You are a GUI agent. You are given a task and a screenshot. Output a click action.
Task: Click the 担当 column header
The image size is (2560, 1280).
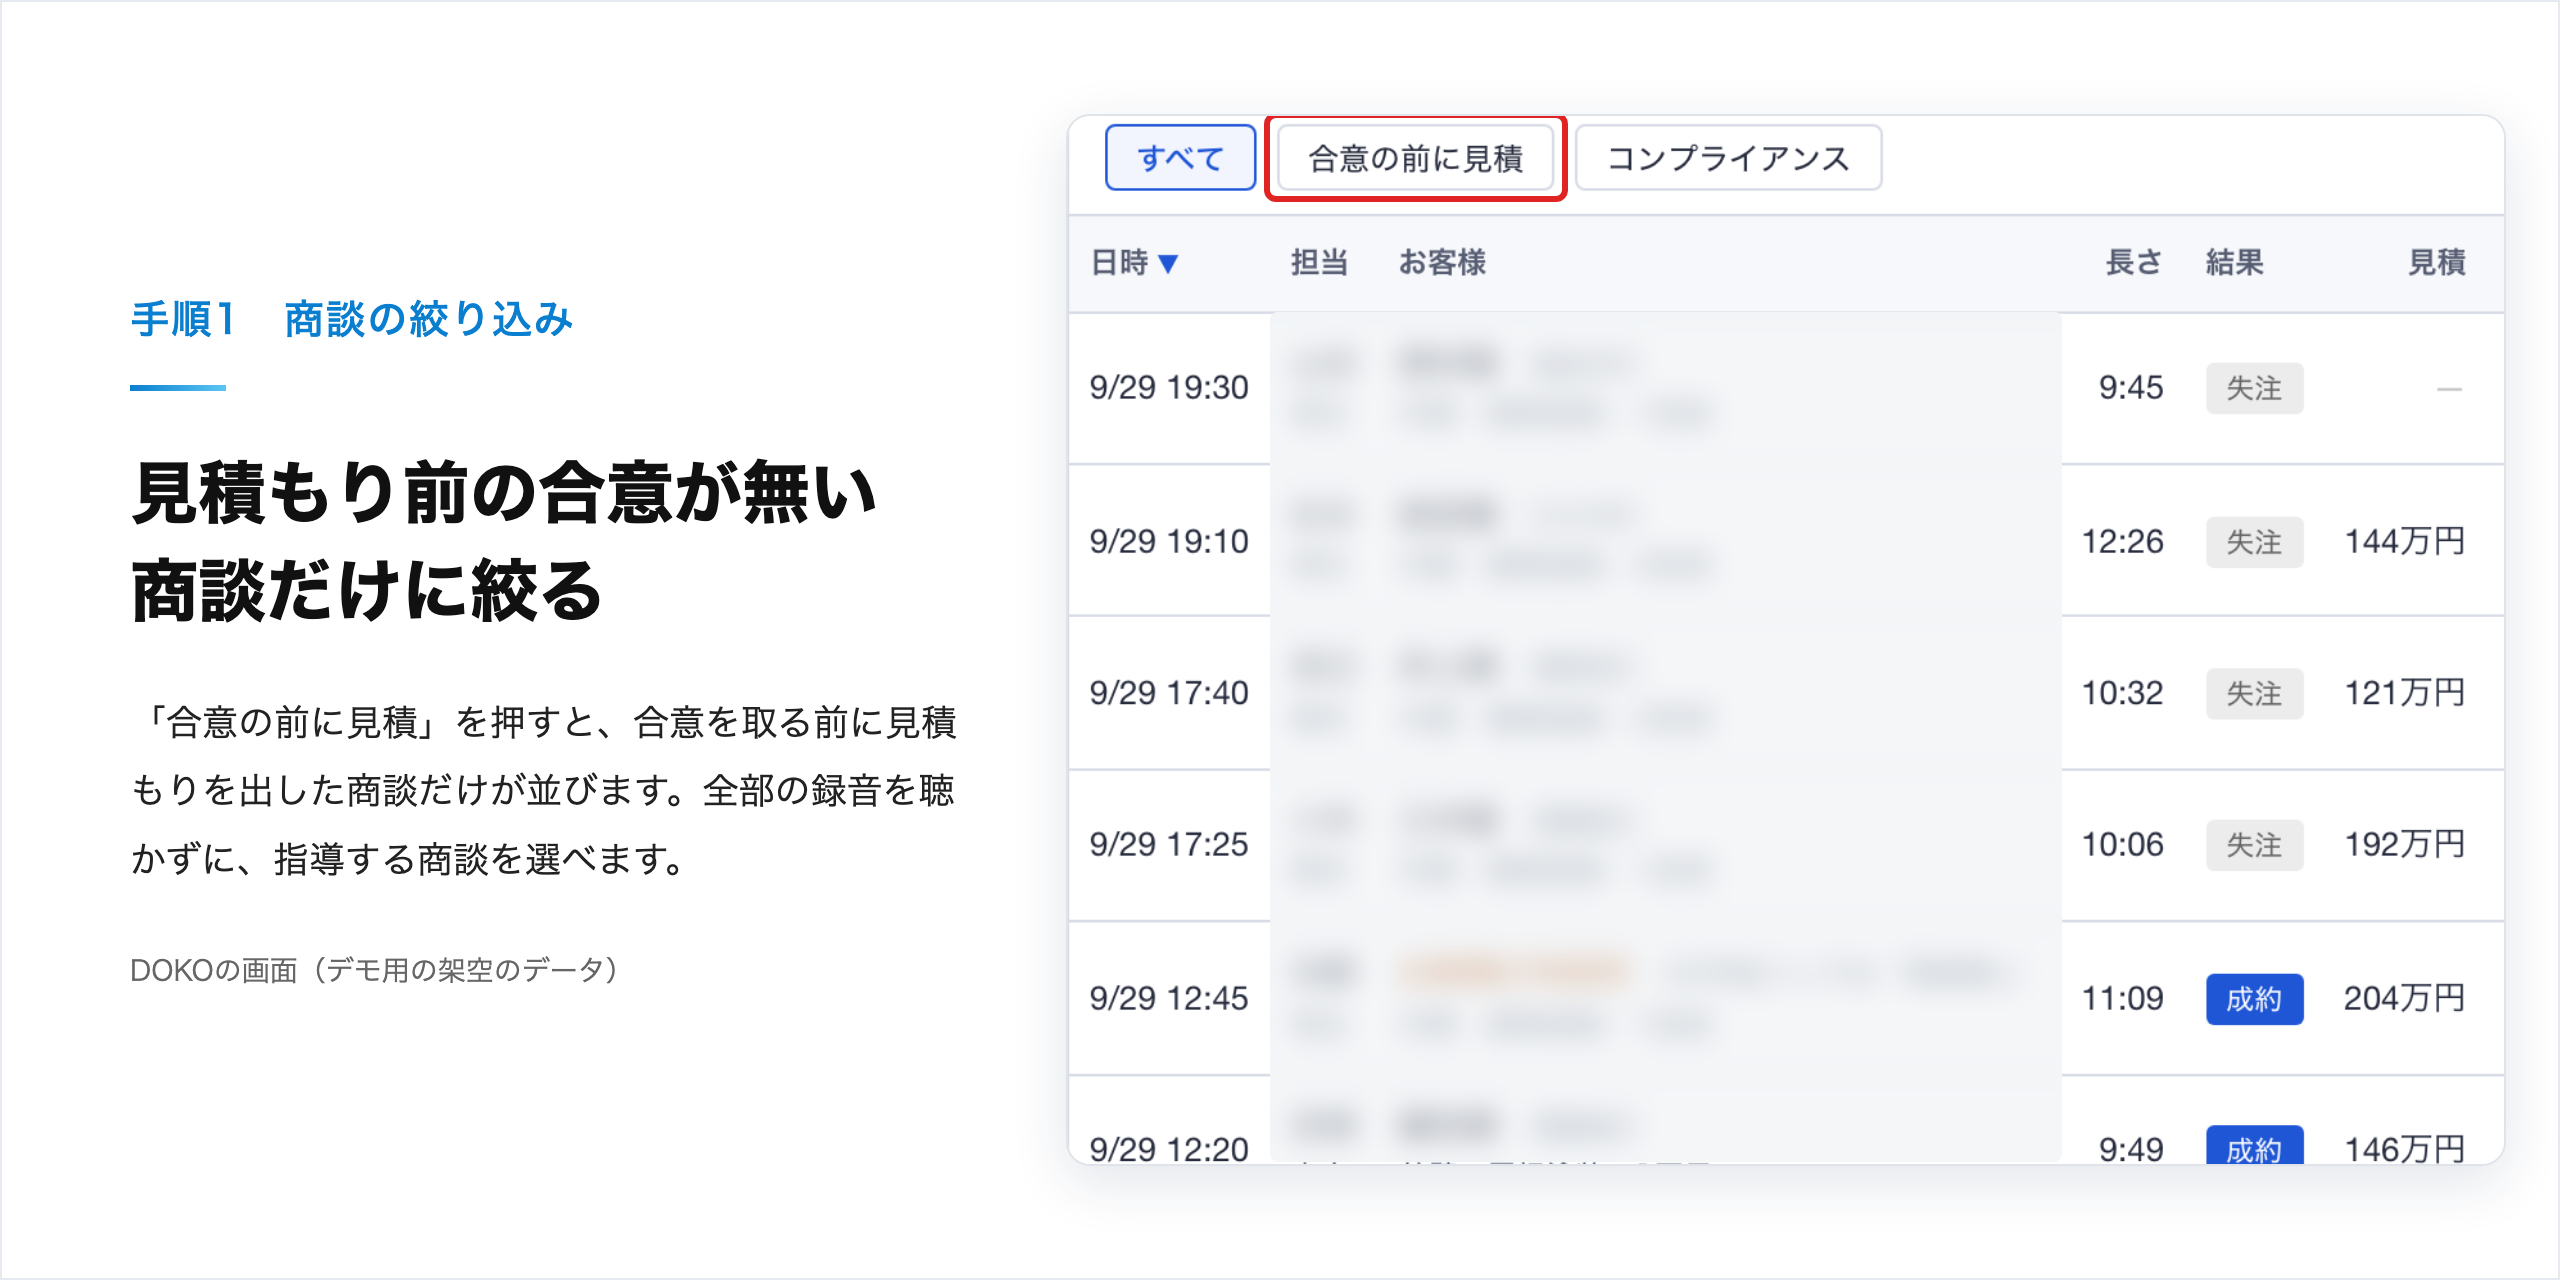(x=1319, y=263)
